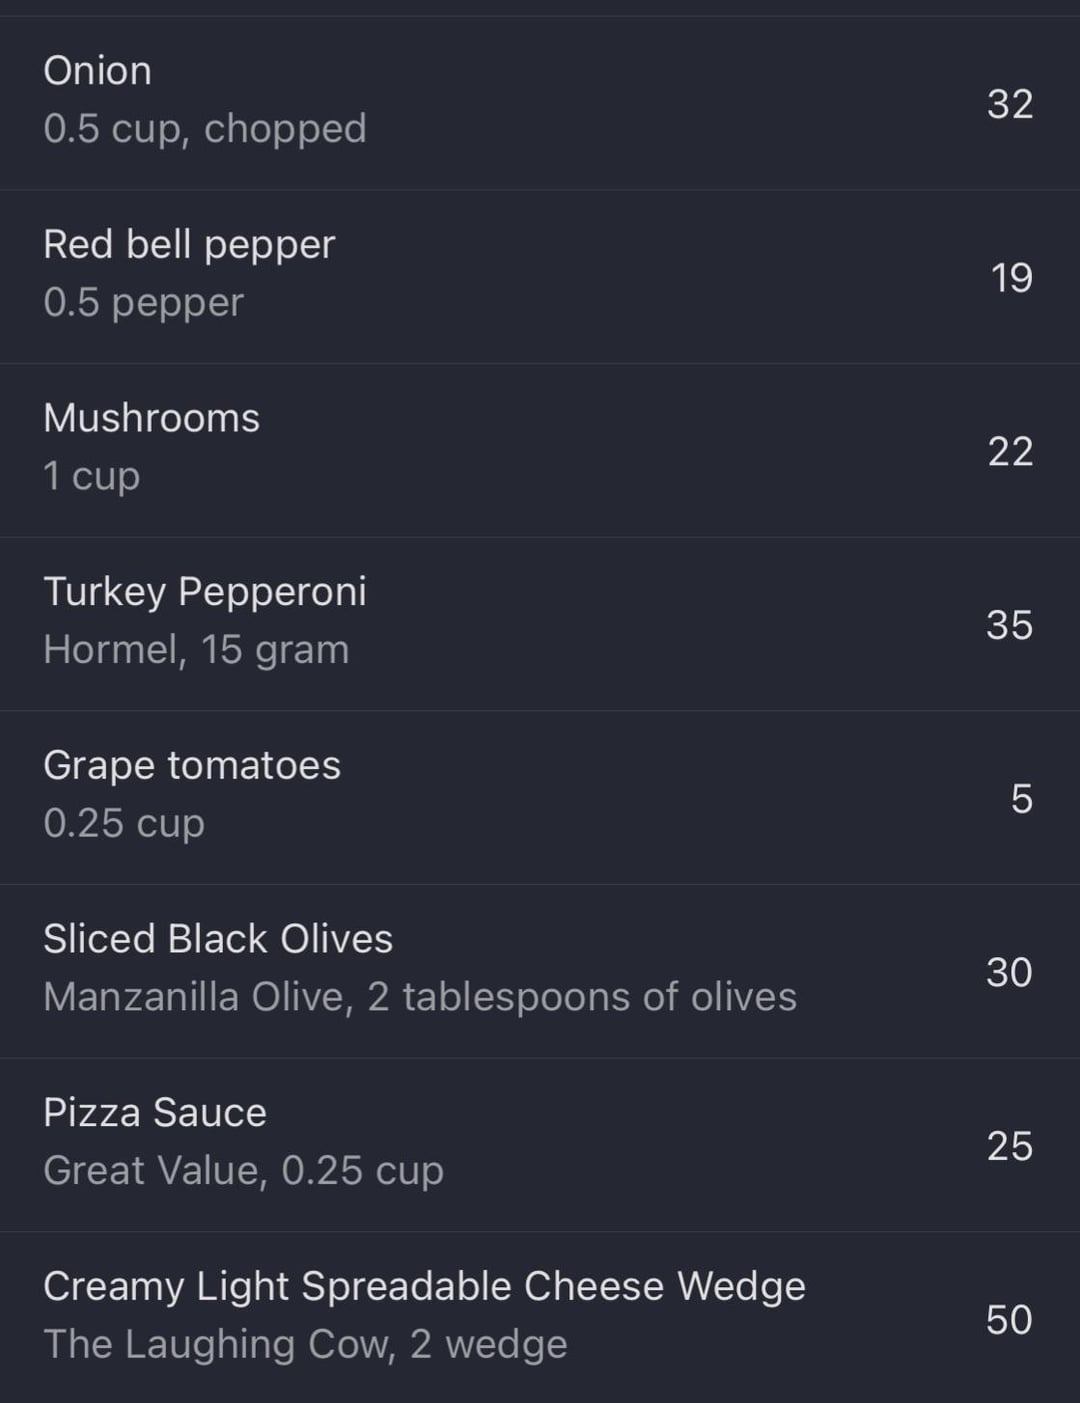The image size is (1080, 1403).
Task: Open the Pizza Sauce entry
Action: [x=540, y=1145]
